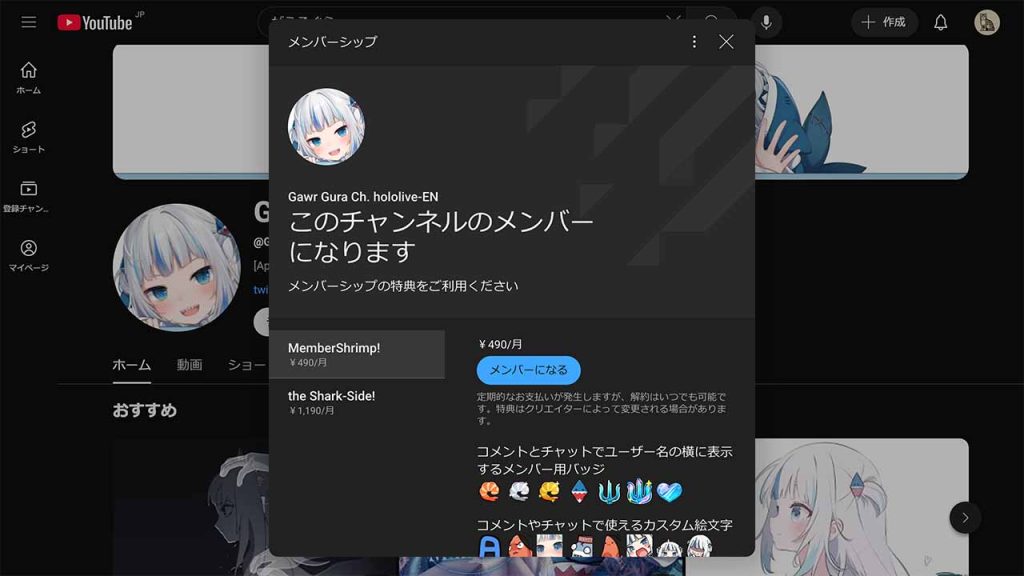Open マイページ in the sidebar
Screen dimensions: 1024x576
pos(29,255)
